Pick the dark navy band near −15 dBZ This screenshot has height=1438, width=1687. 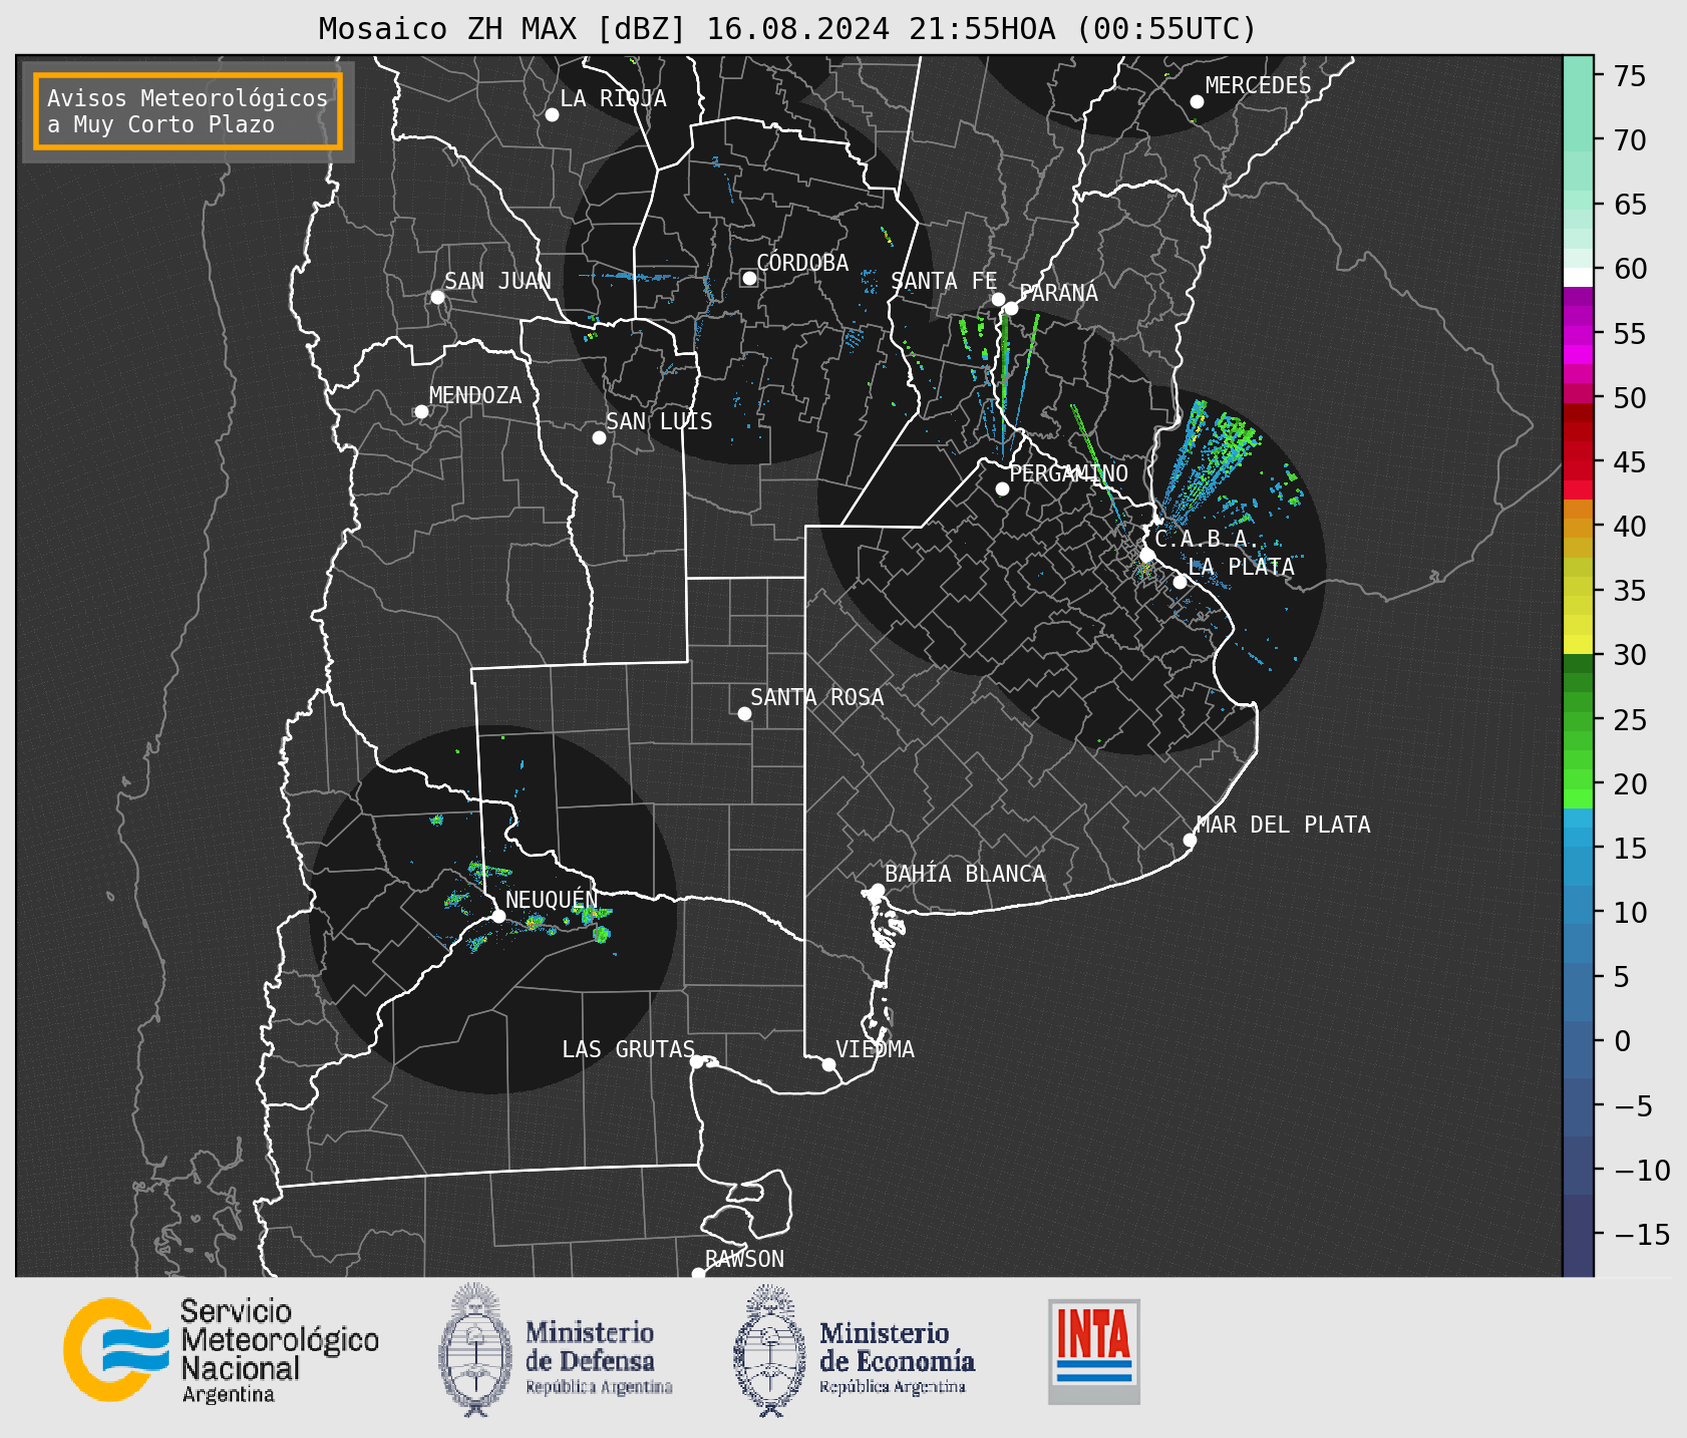(1578, 1235)
